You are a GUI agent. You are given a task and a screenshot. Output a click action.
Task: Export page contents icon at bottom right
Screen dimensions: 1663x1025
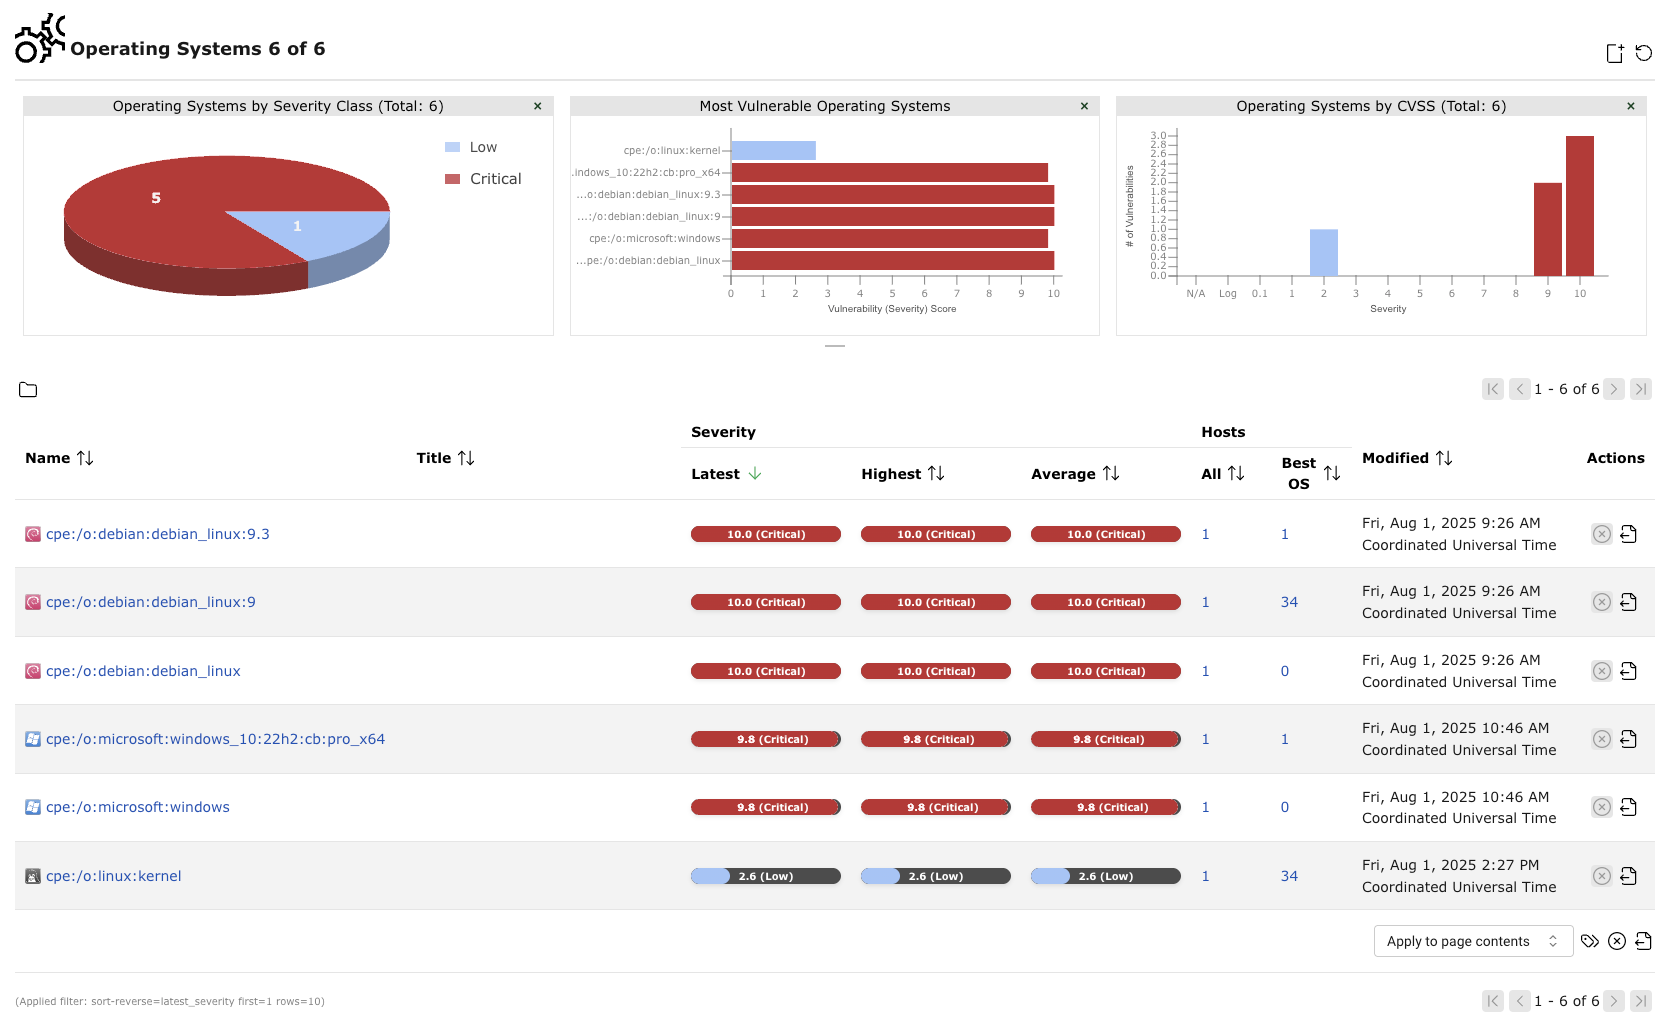click(x=1643, y=941)
